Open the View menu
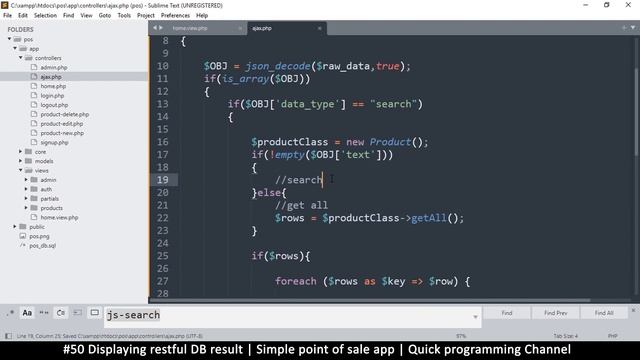This screenshot has height=360, width=640. [x=86, y=16]
